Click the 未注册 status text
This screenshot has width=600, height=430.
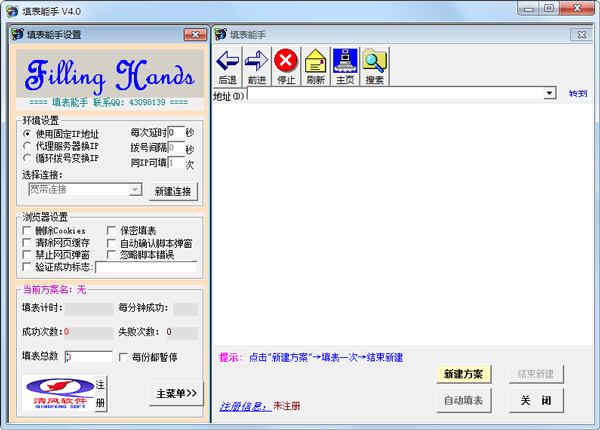(x=287, y=406)
